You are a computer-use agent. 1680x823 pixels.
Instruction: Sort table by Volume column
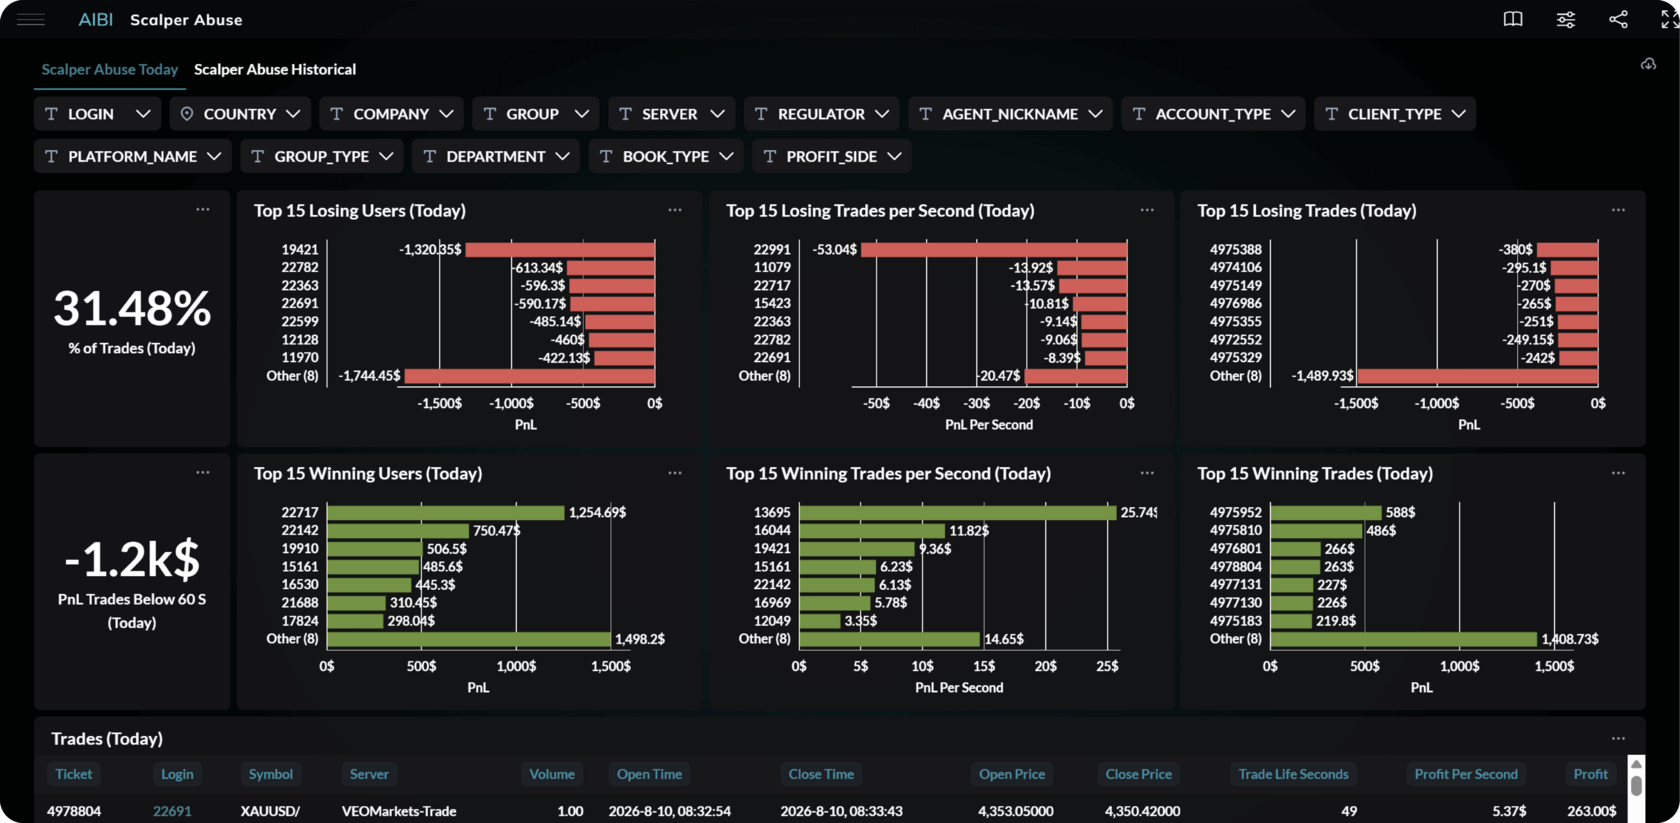[552, 774]
